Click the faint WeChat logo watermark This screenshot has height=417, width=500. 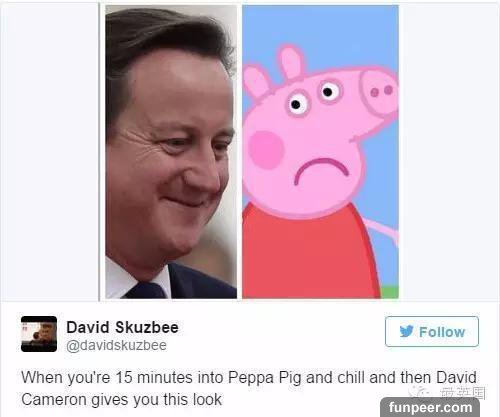pos(421,392)
